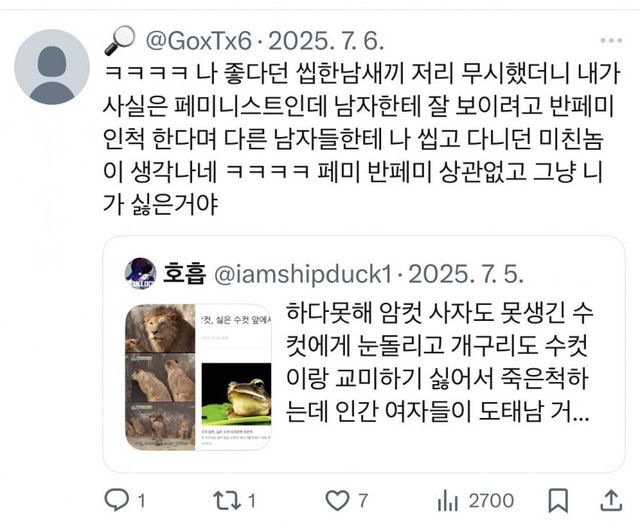Open the quoted 2025. 7. 5. timestamp

466,274
